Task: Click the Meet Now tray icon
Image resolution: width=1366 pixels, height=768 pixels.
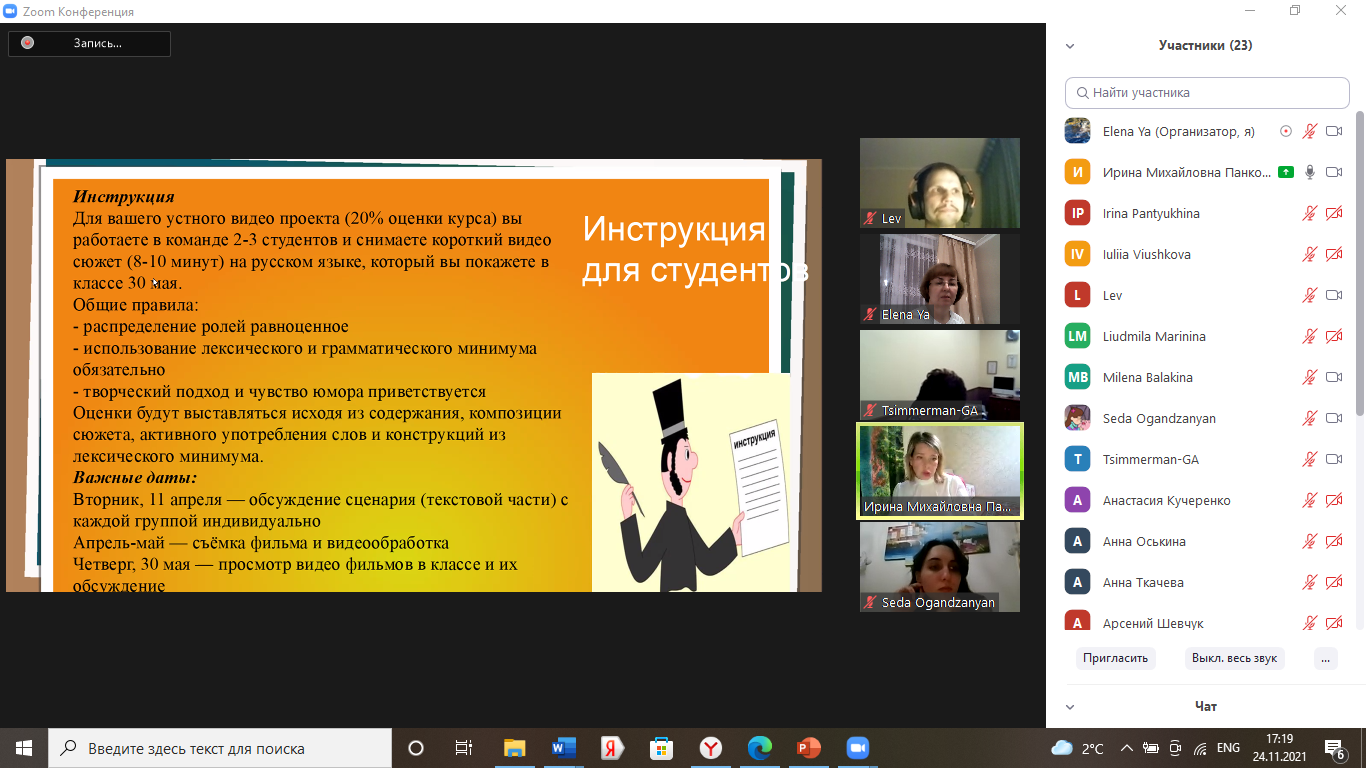Action: tap(1175, 748)
